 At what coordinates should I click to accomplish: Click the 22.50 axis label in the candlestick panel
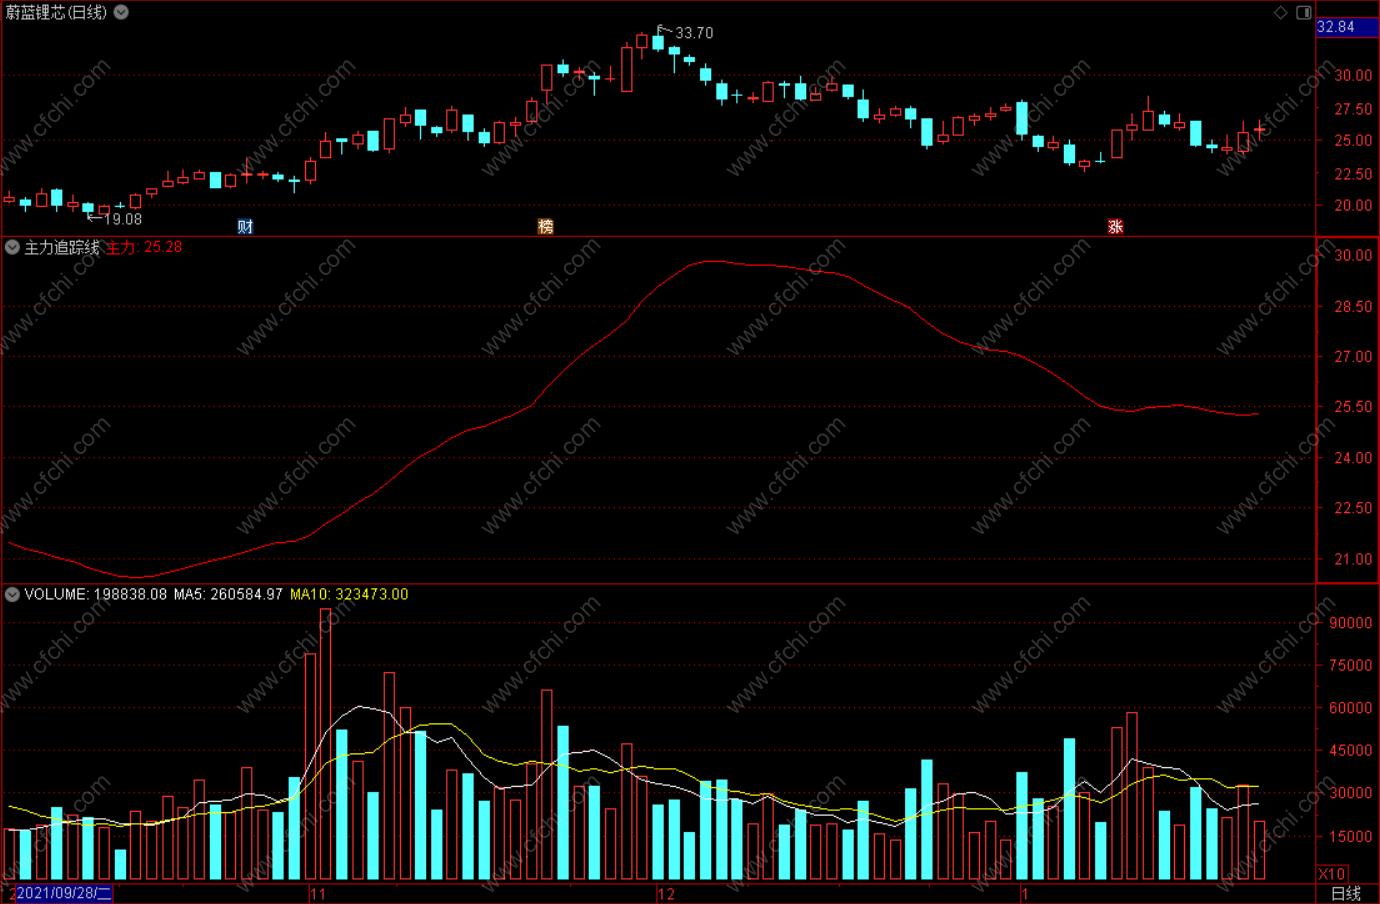1353,173
